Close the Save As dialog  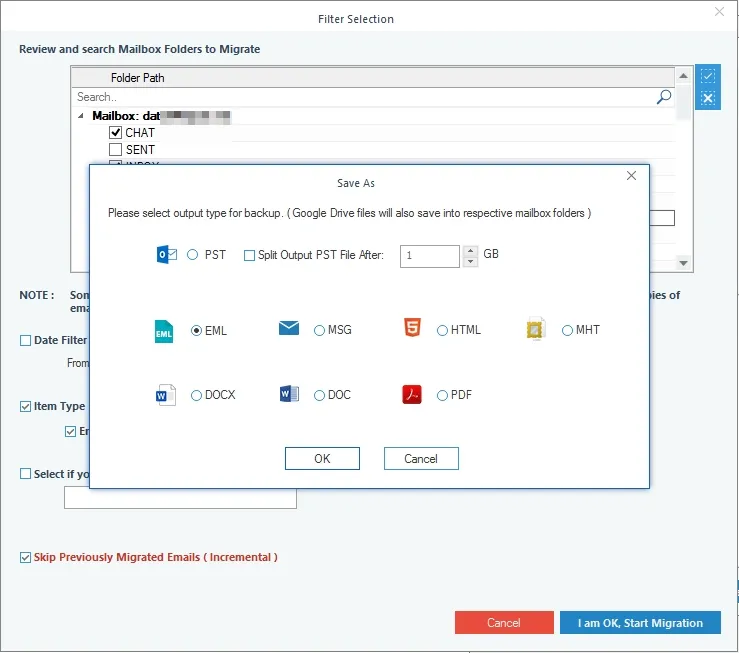click(x=631, y=176)
